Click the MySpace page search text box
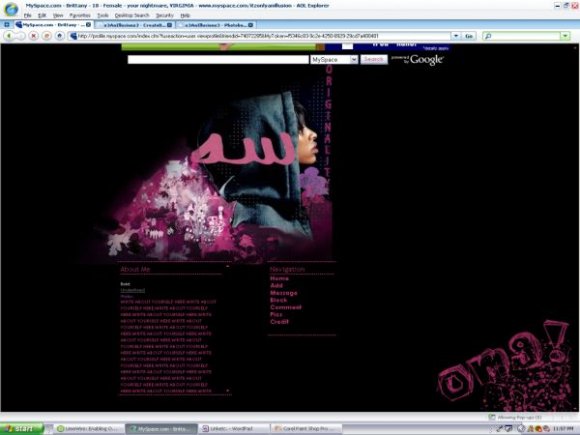 pyautogui.click(x=218, y=60)
